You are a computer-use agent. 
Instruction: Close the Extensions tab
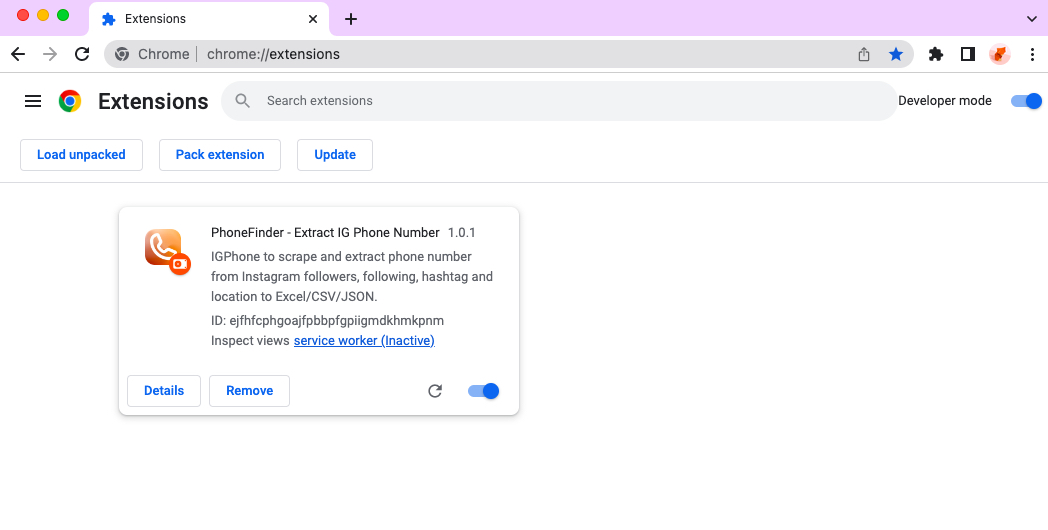point(313,19)
